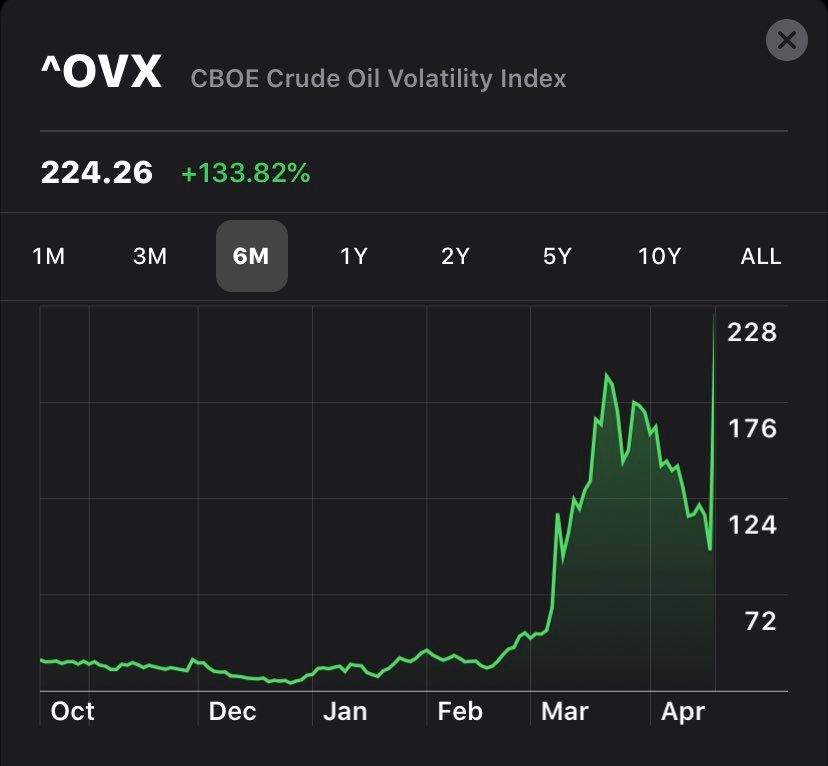
Task: Select the 6M time range
Action: click(251, 256)
